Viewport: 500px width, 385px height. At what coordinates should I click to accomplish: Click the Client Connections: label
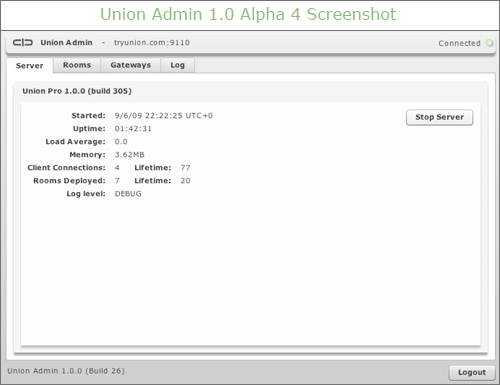[66, 168]
